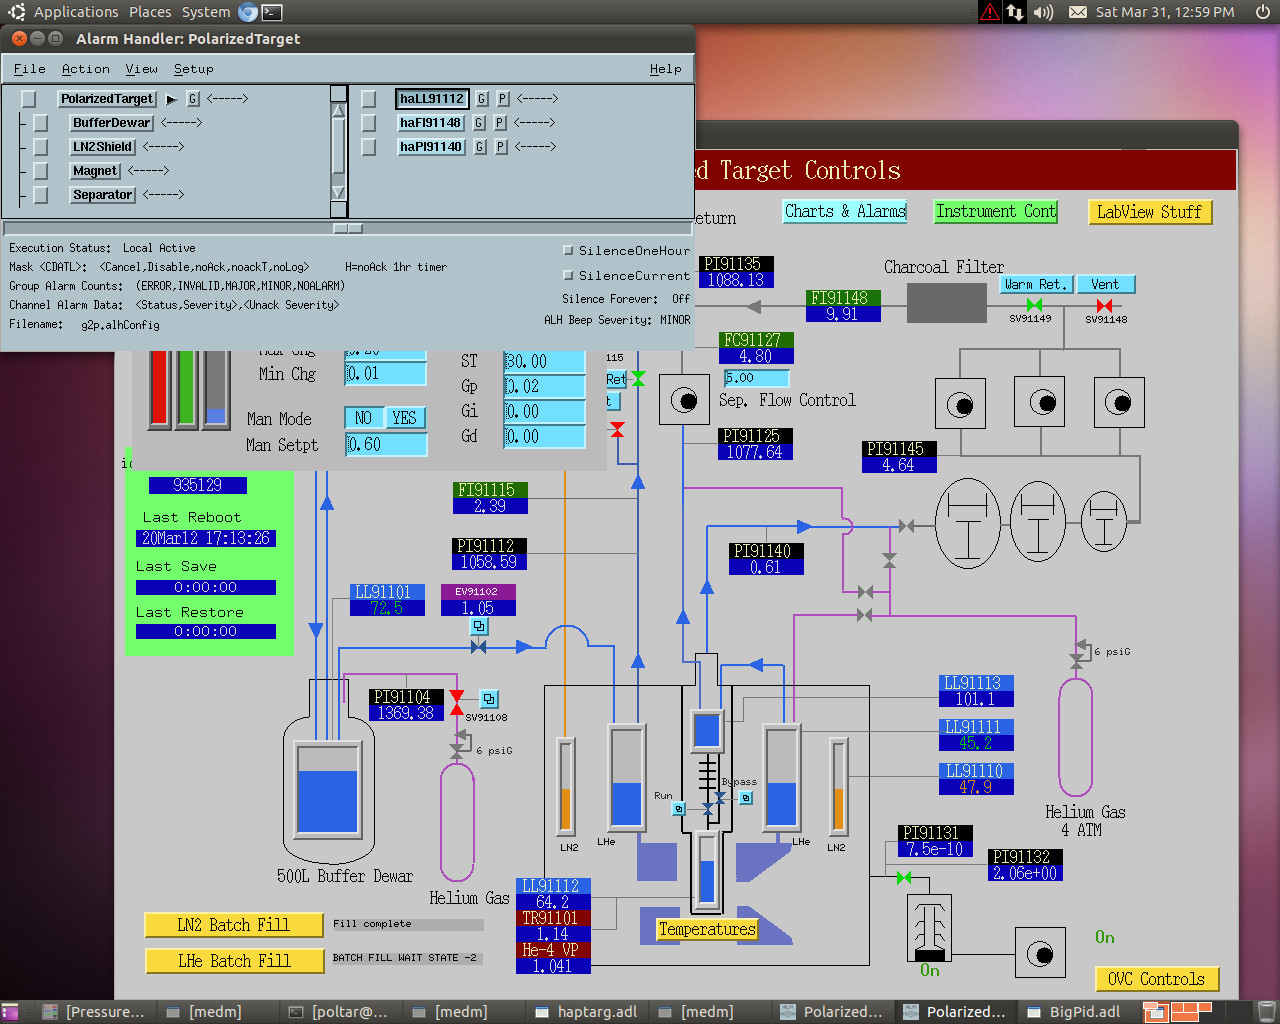Click the P icon next to haFI91148

click(500, 123)
